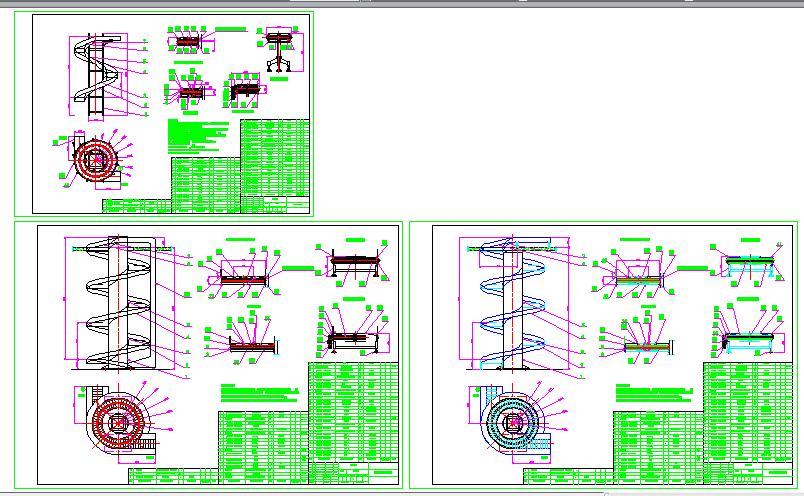
Task: Select the small top-left drawing sheet
Action: (164, 114)
